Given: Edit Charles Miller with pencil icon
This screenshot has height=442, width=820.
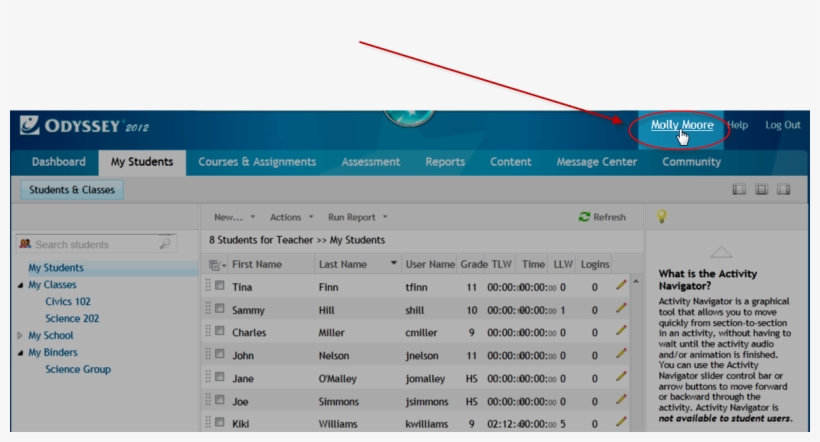Looking at the screenshot, I should point(621,331).
